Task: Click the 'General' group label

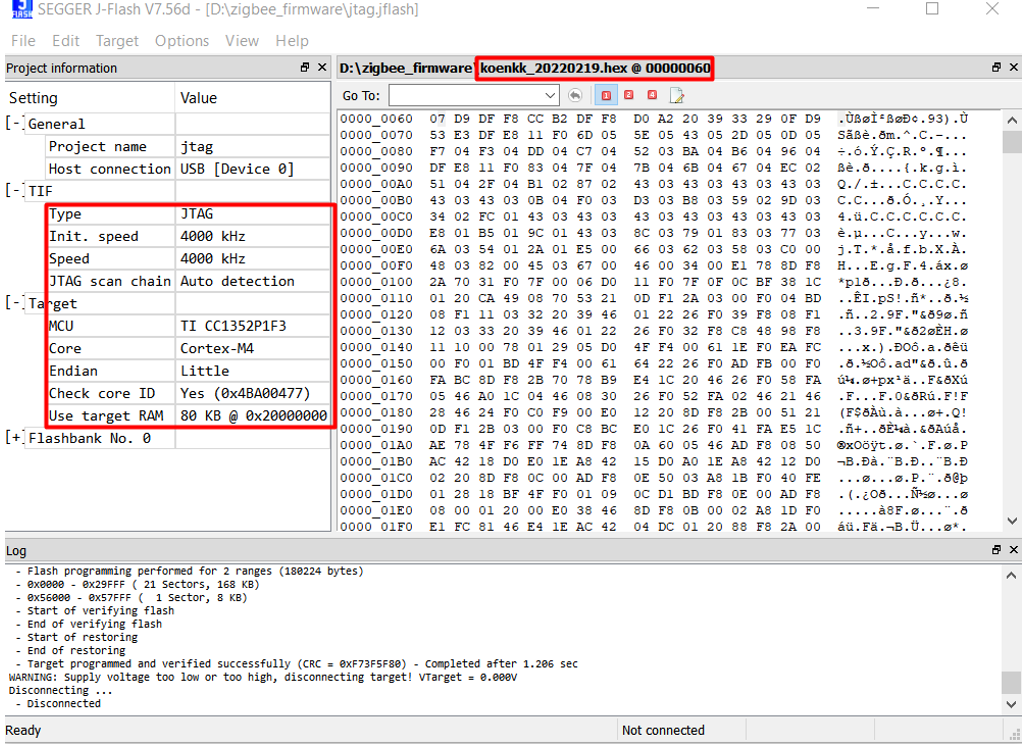Action: point(56,123)
